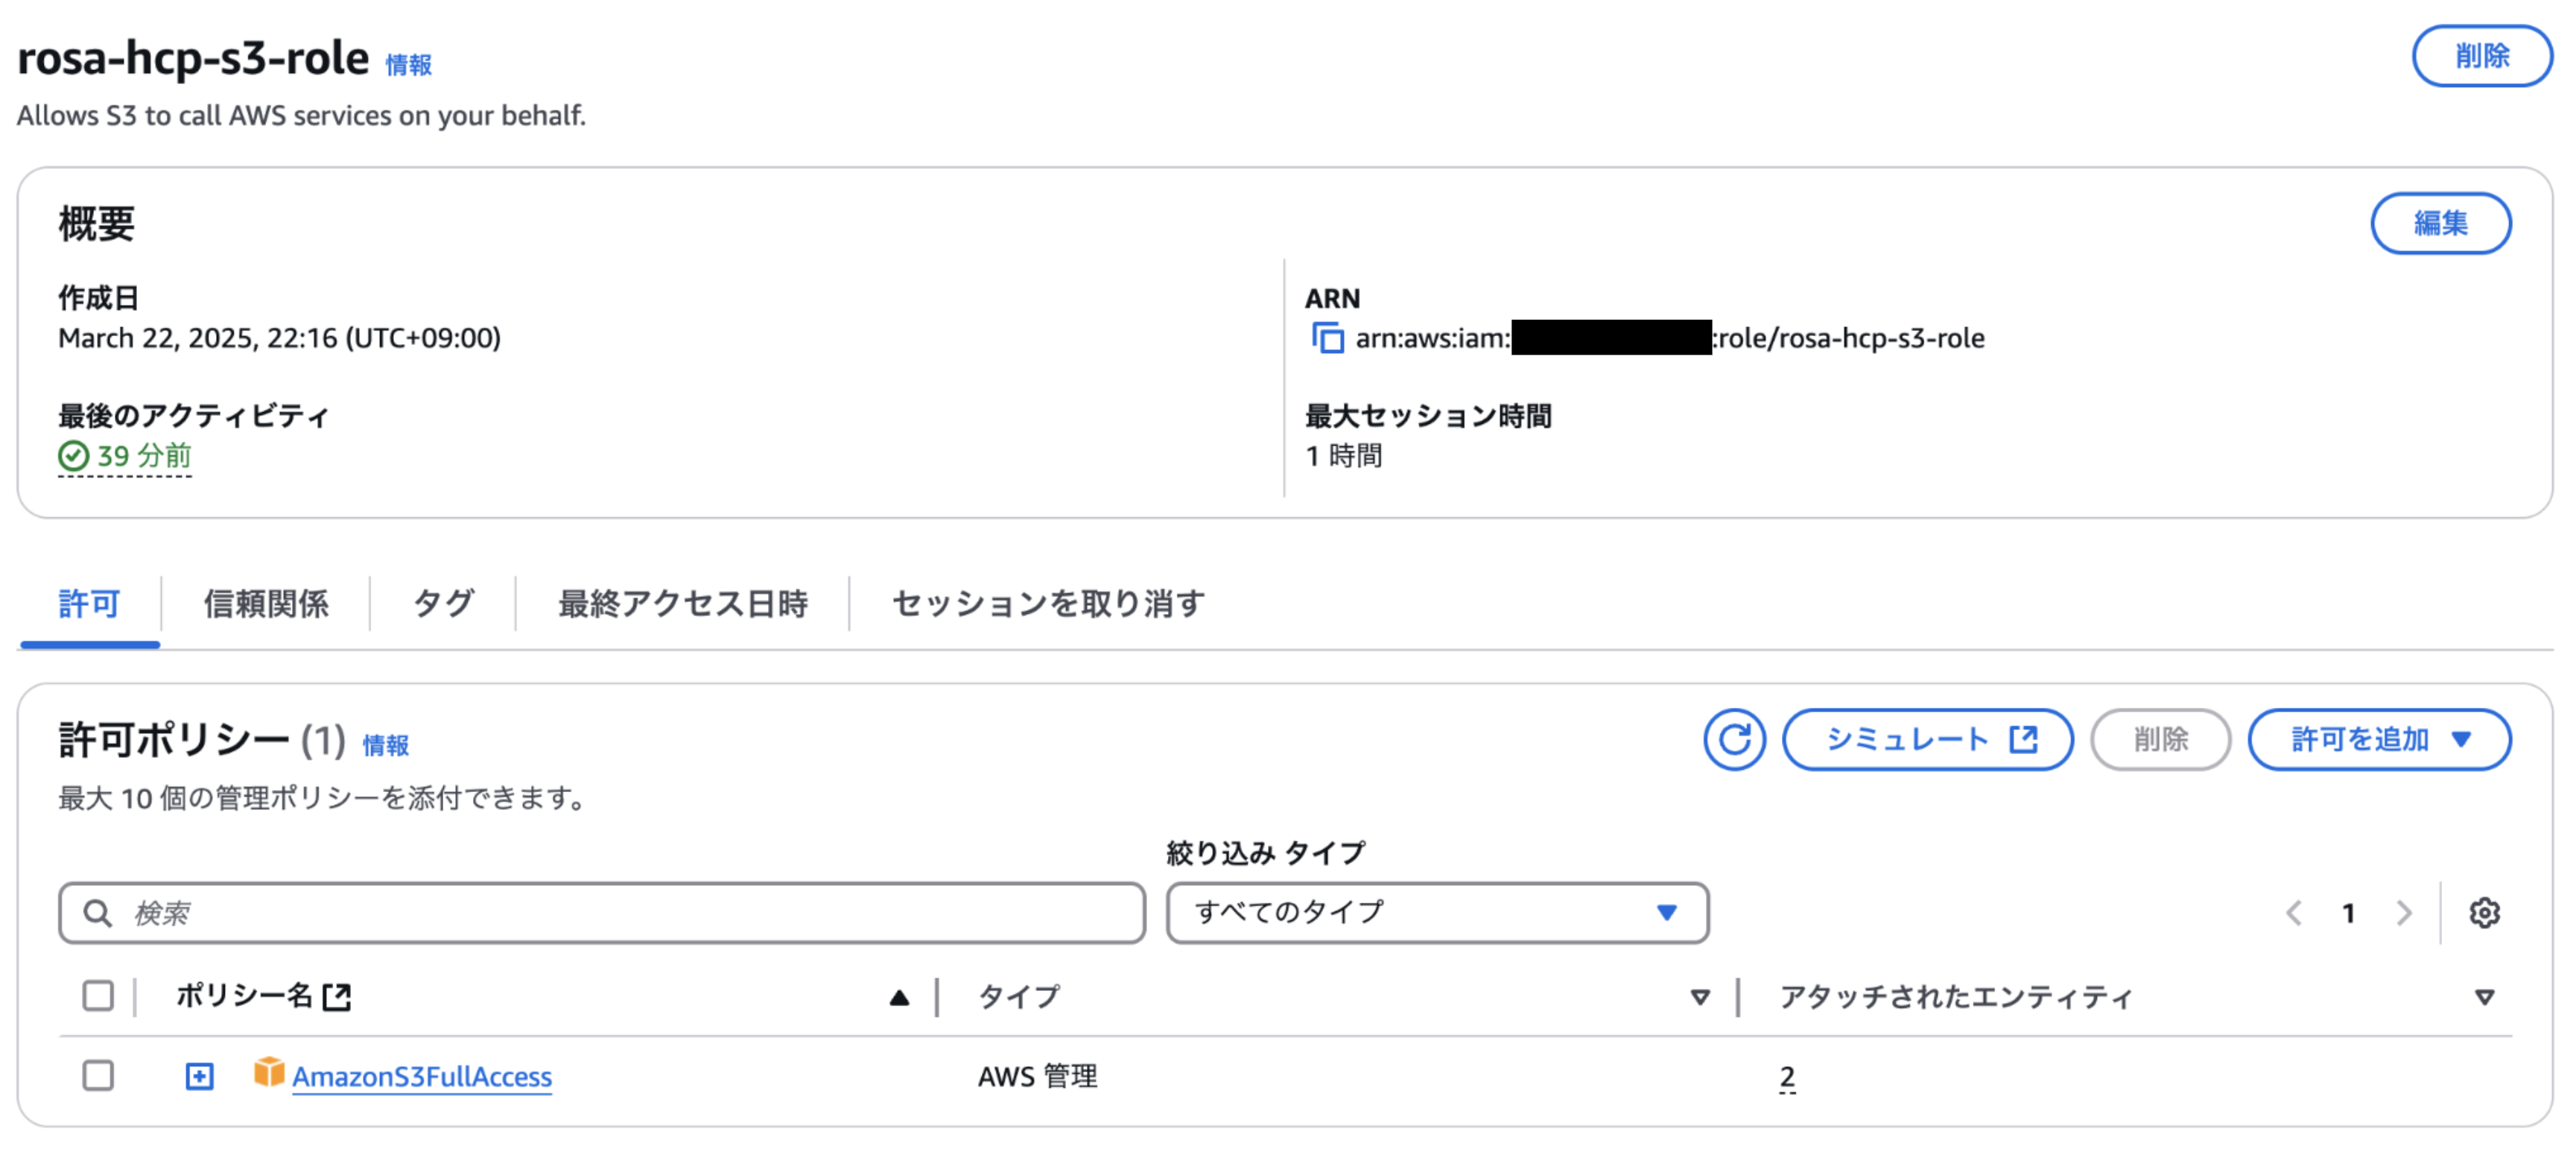
Task: Open the すべてのタイプ filter dropdown
Action: pos(1437,913)
